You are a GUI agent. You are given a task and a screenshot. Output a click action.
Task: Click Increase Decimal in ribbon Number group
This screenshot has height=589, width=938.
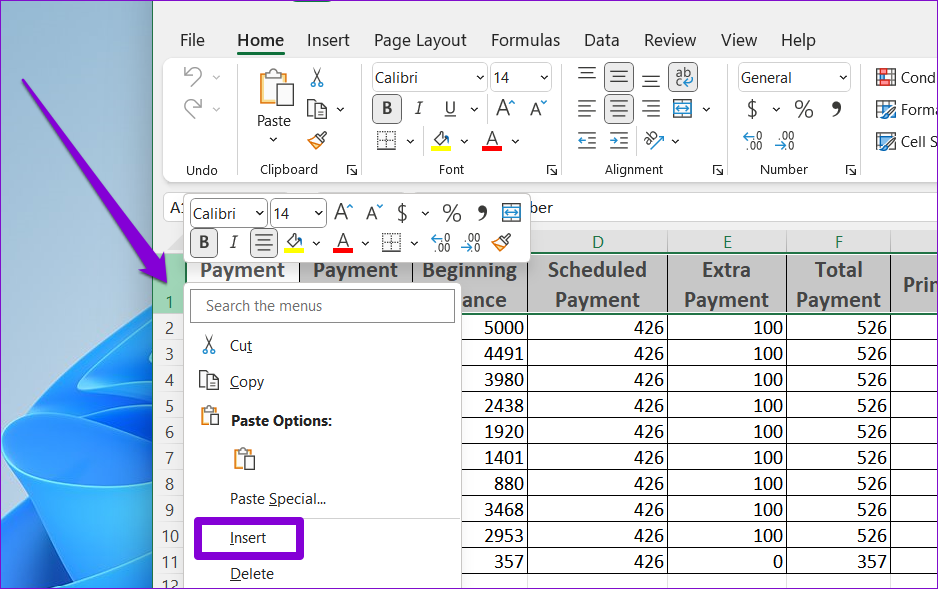(x=753, y=141)
